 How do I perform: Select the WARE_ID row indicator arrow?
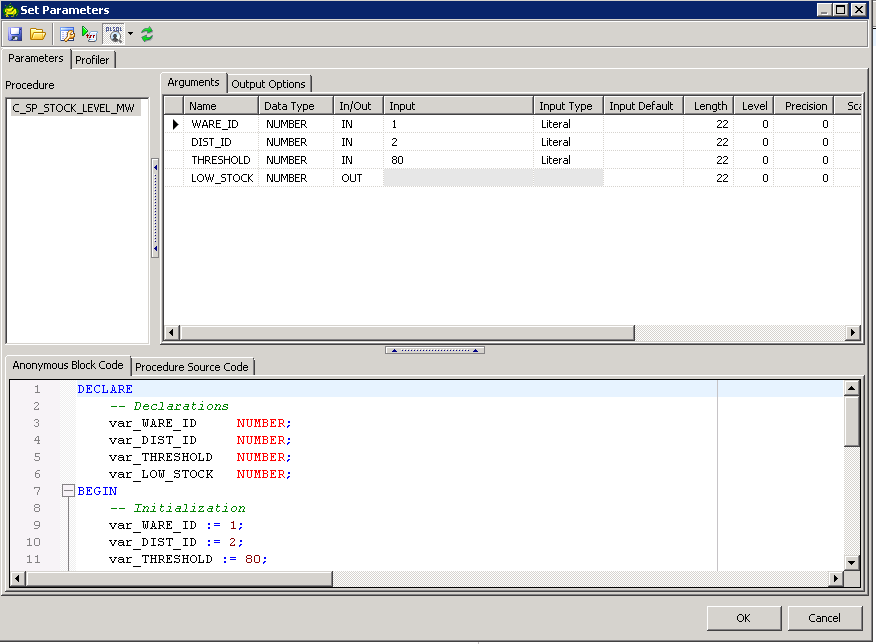pos(175,124)
